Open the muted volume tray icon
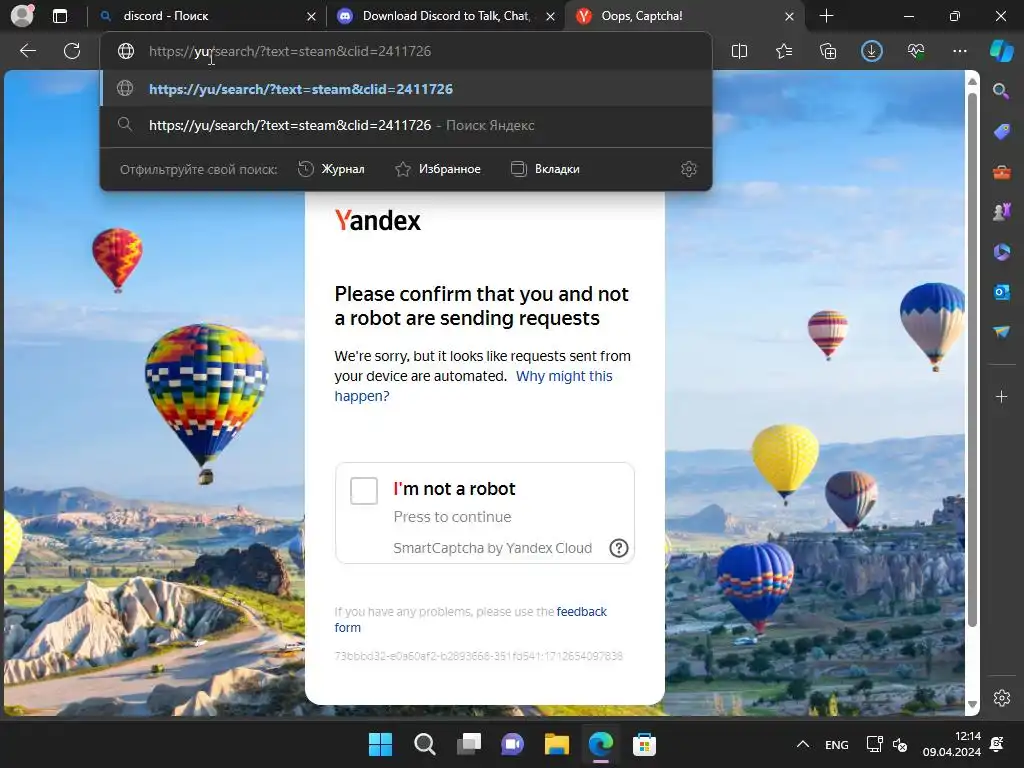 tap(900, 744)
